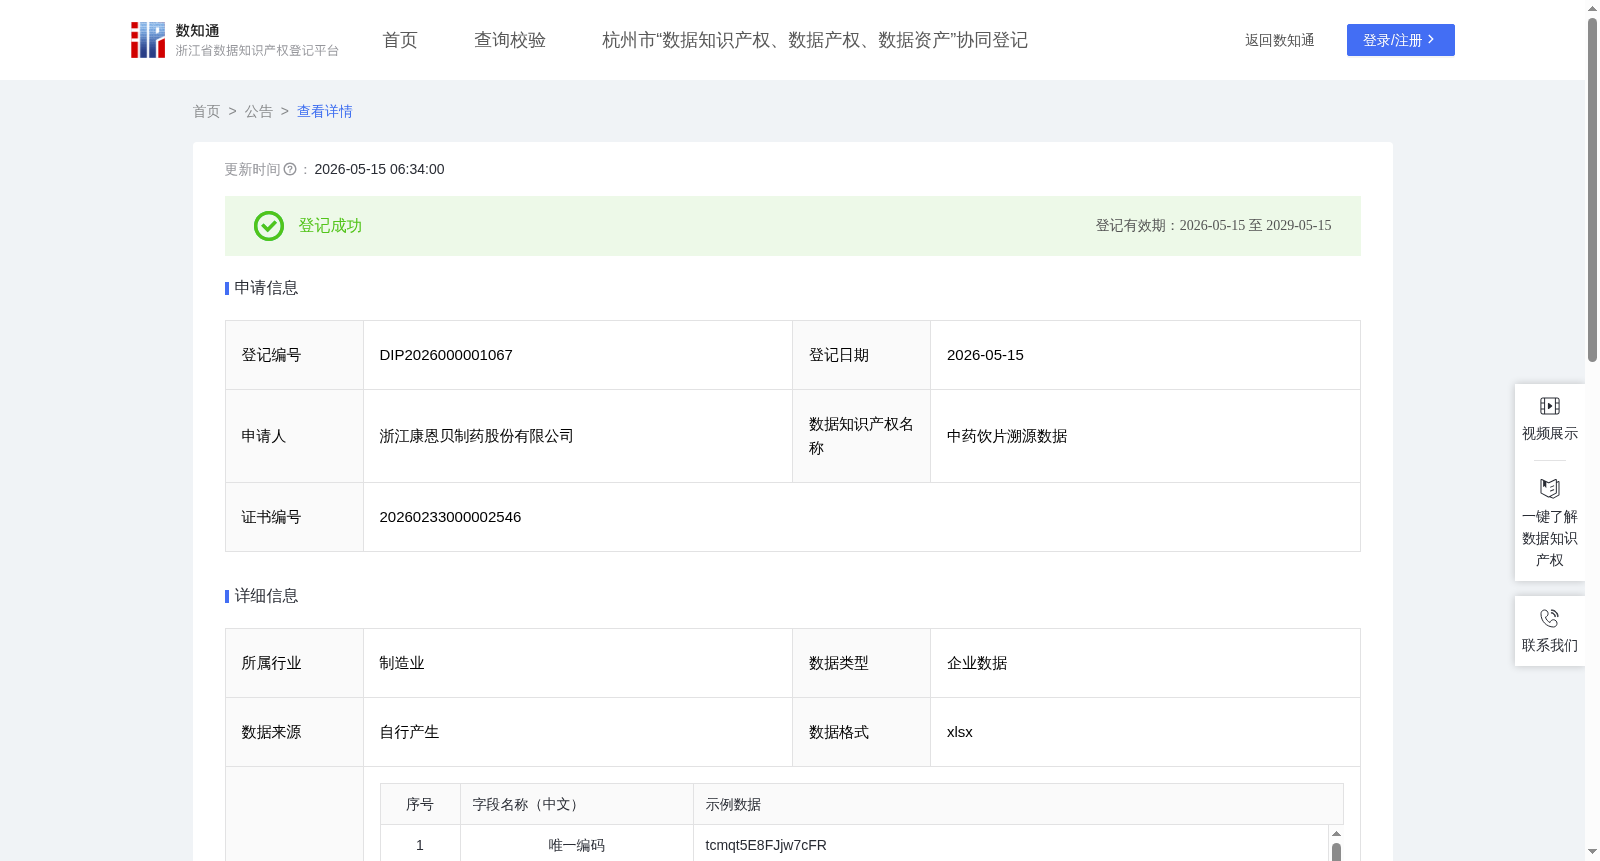Viewport: 1600px width, 861px height.
Task: Select the data source value 自行产生
Action: tap(409, 732)
